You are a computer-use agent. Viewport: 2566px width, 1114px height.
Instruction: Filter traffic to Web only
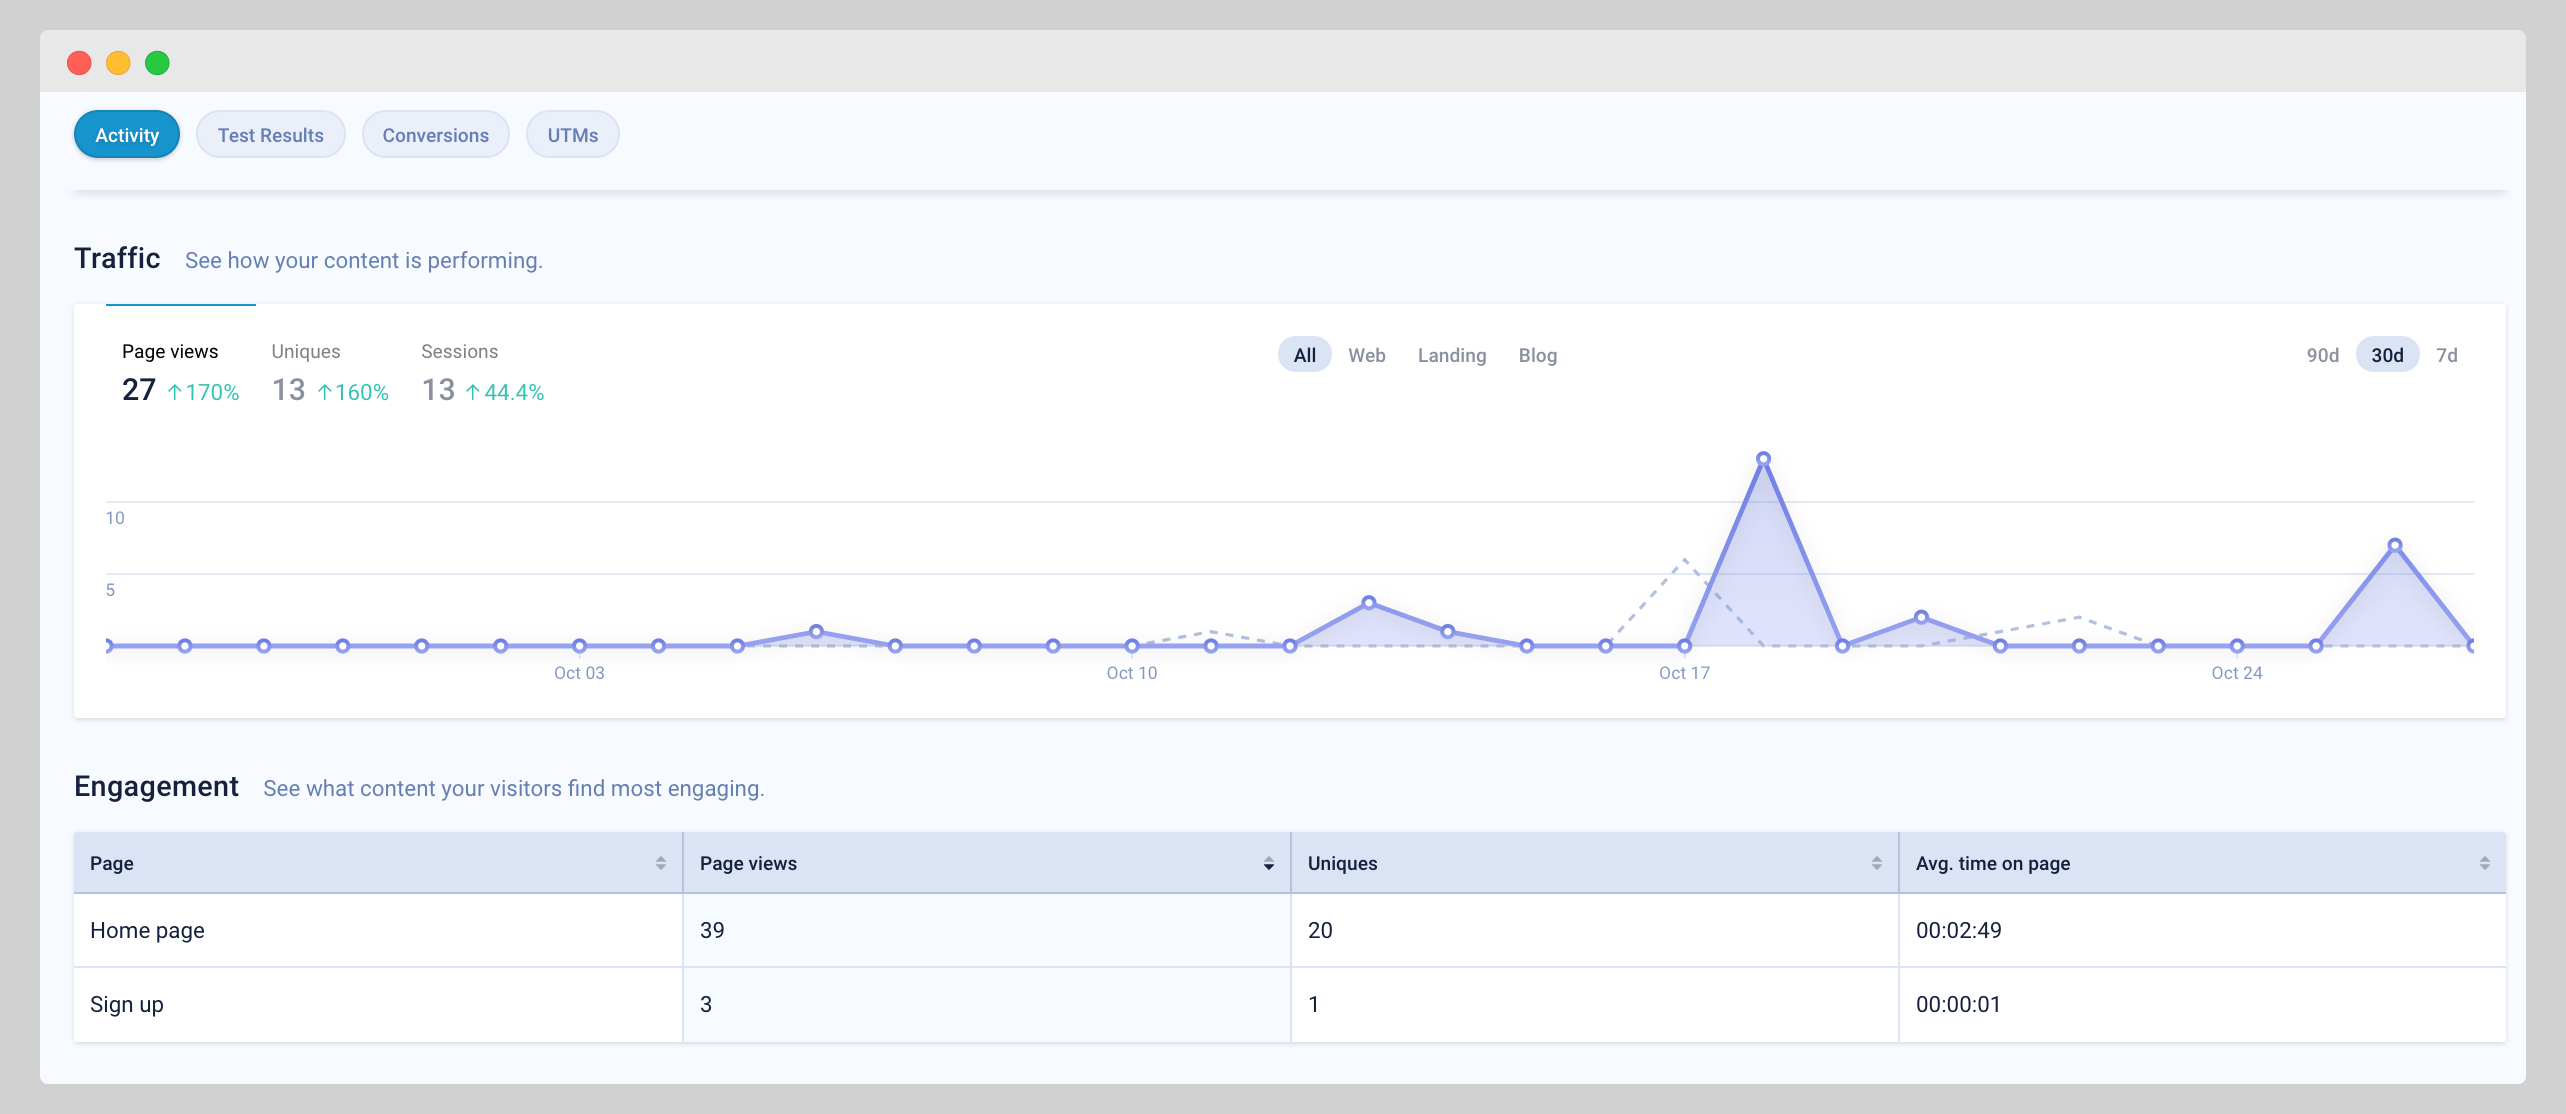(x=1367, y=355)
